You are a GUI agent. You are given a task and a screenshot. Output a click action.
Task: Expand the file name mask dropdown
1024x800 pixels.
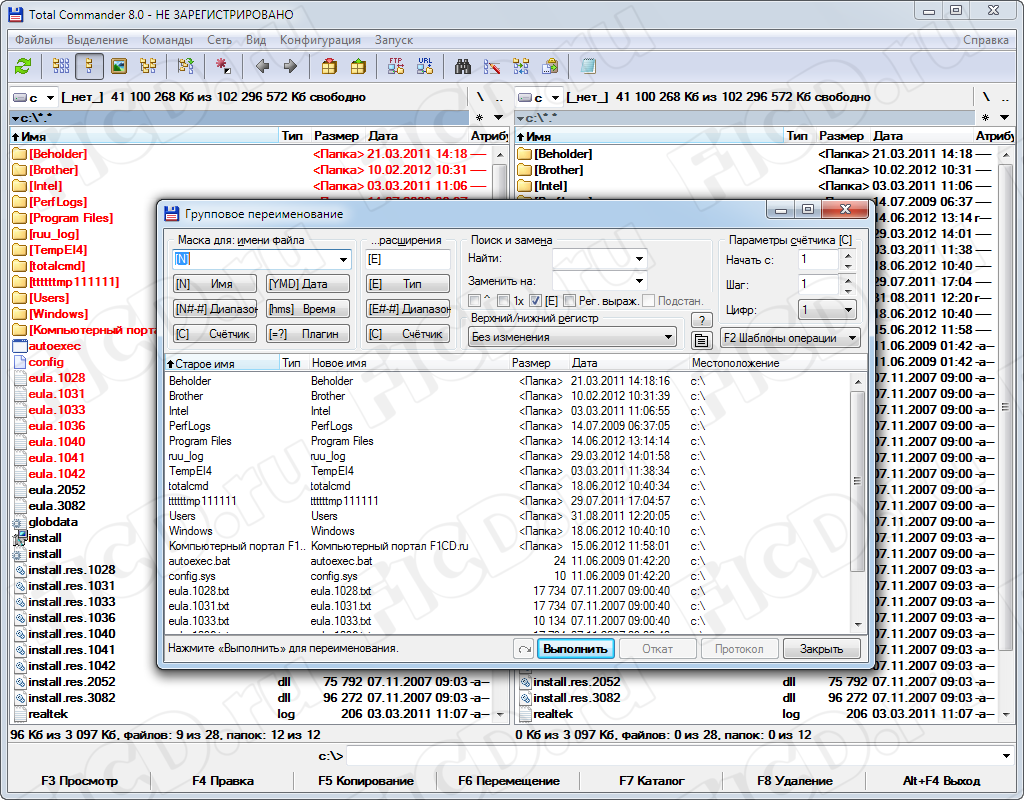[344, 259]
